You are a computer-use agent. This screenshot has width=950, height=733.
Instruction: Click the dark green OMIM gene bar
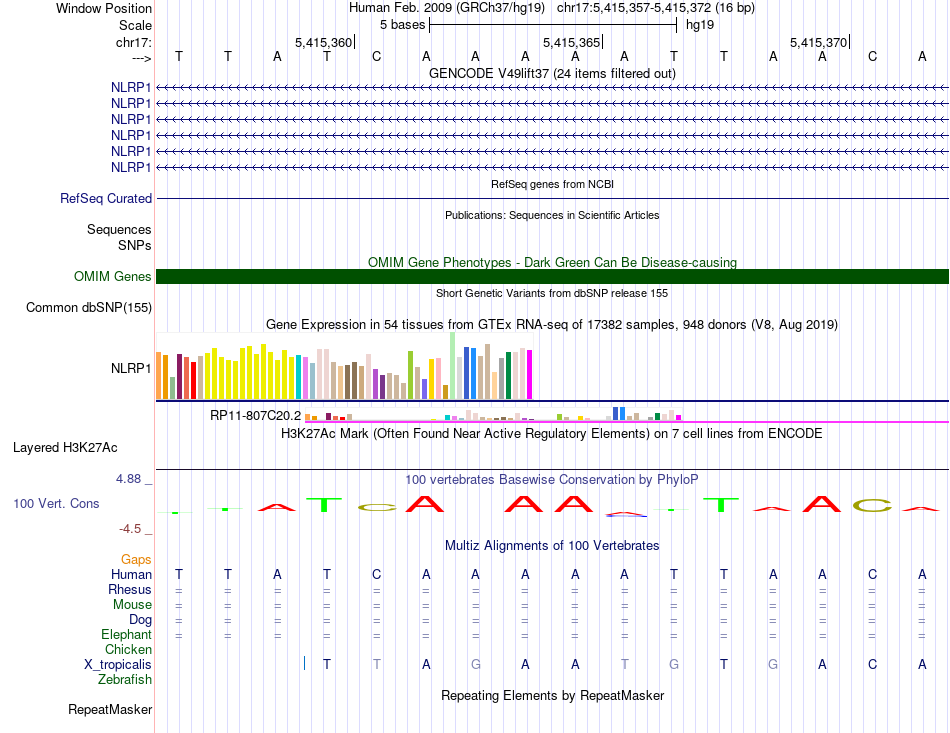coord(552,276)
